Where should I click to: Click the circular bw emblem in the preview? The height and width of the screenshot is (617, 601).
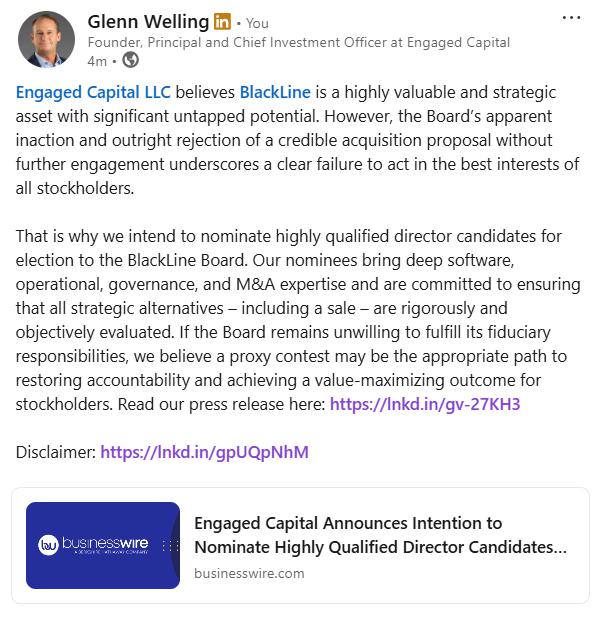tap(49, 545)
